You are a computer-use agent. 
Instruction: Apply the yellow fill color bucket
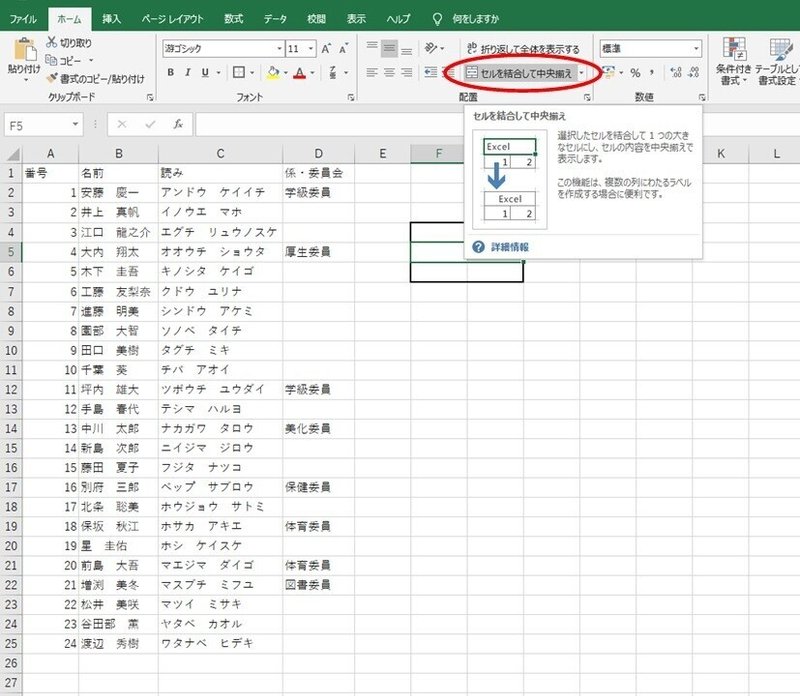(273, 72)
